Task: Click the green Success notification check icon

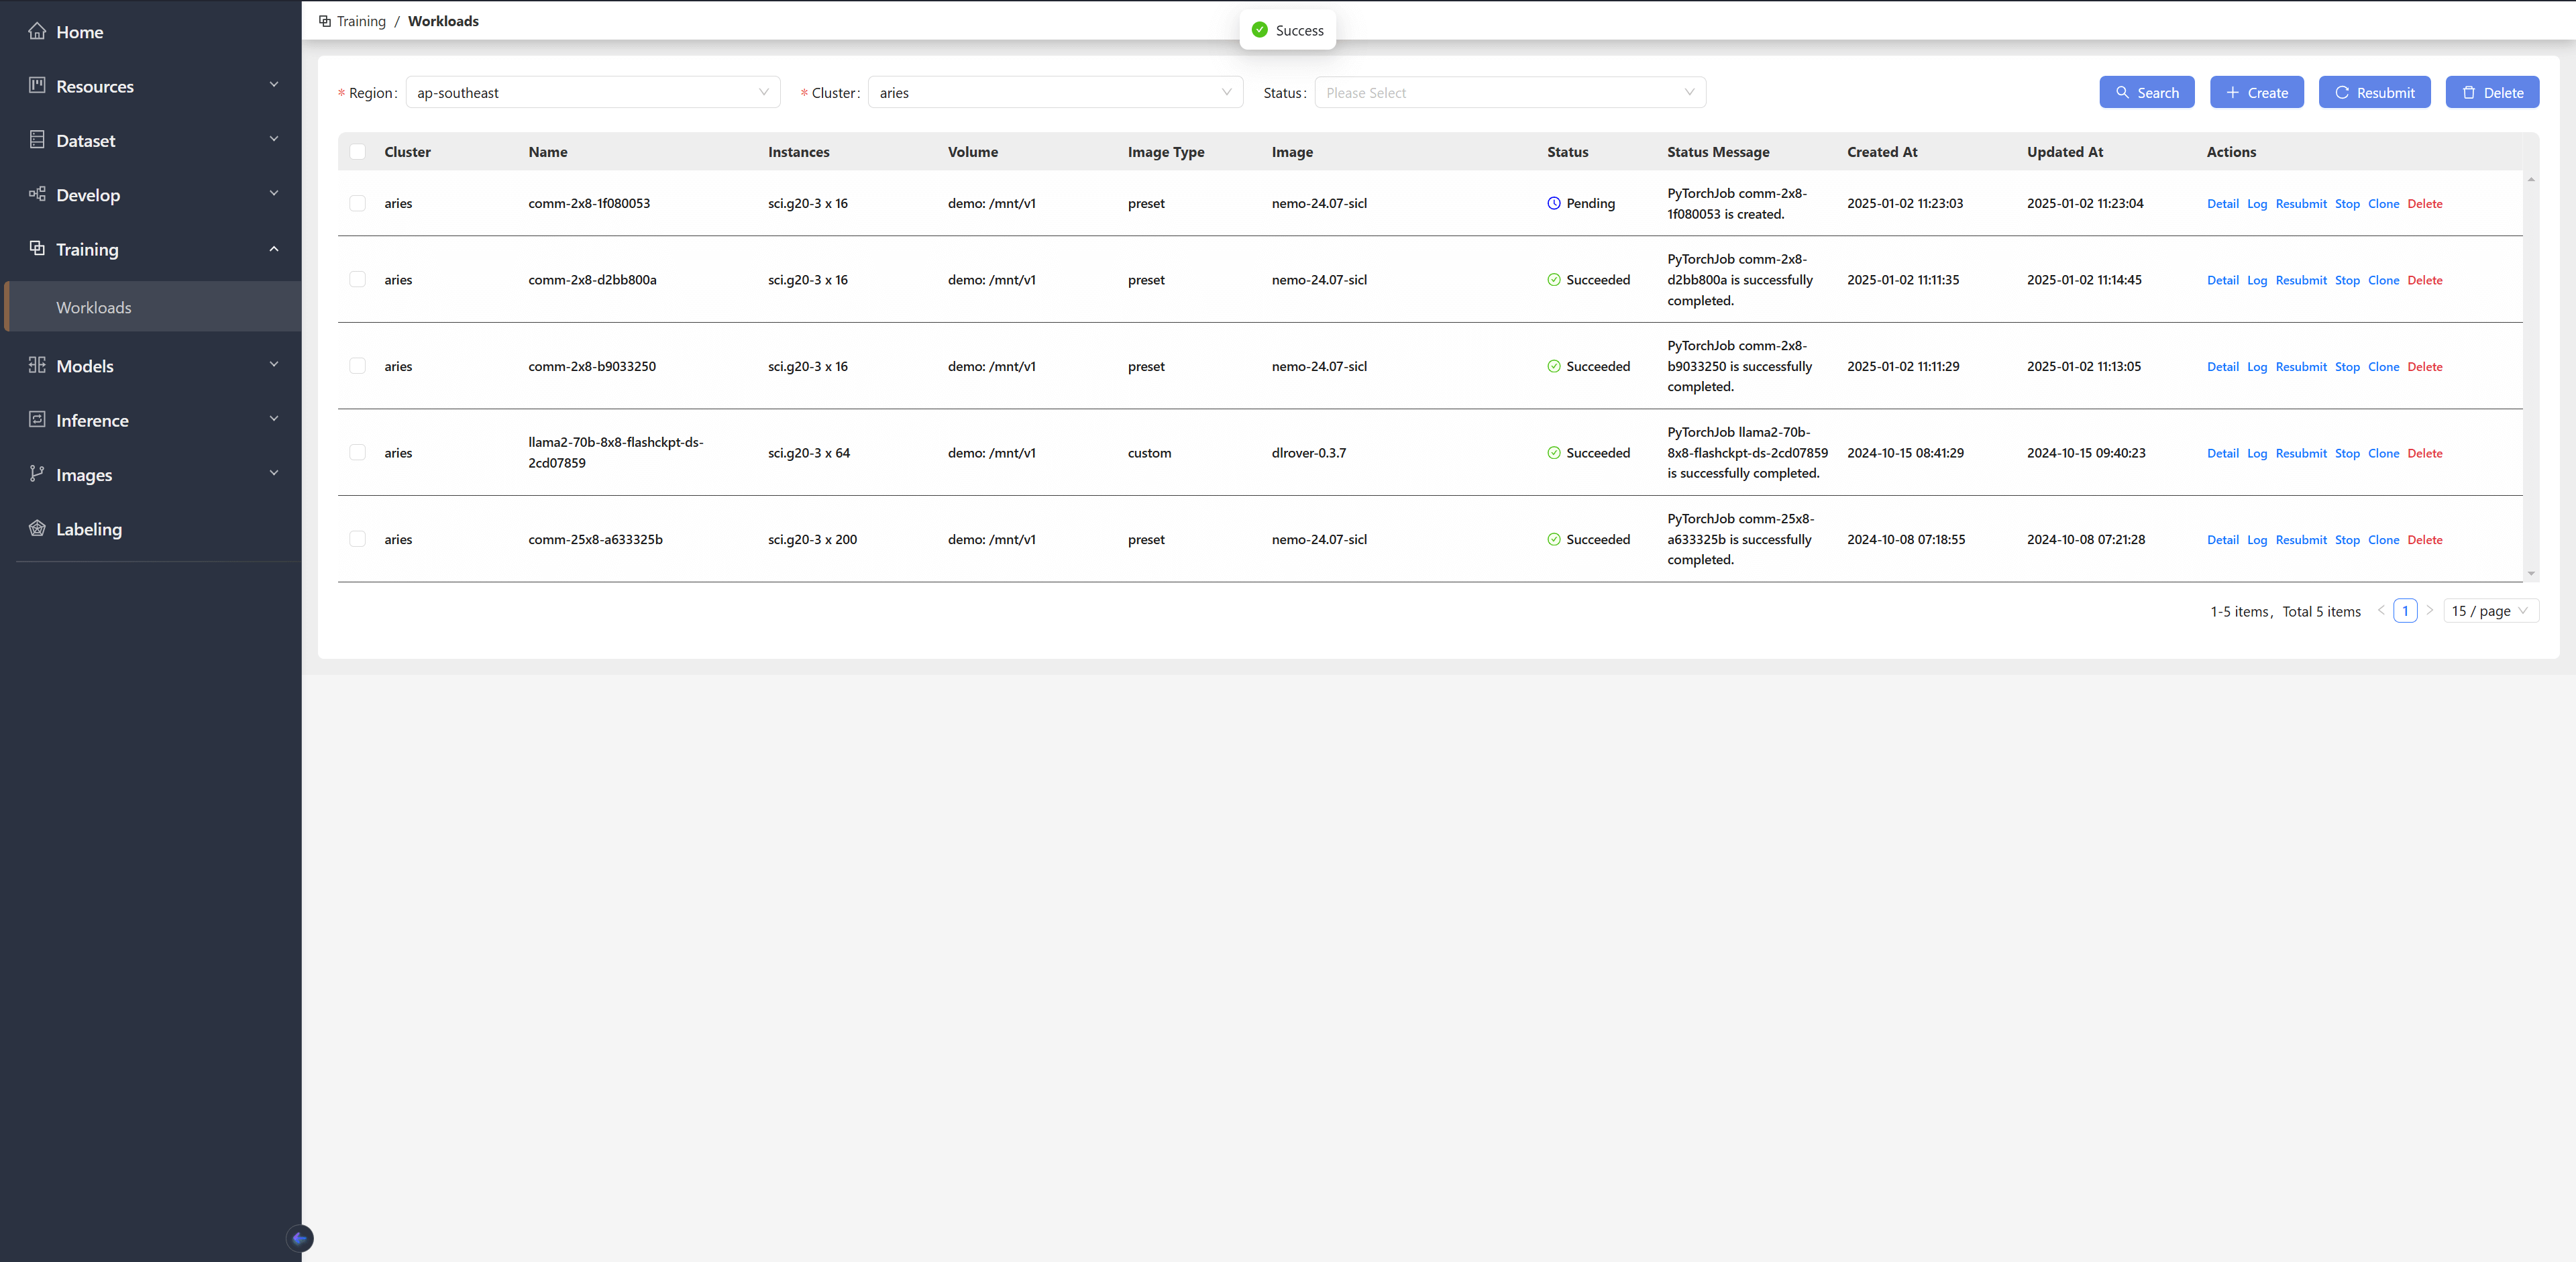Action: pyautogui.click(x=1260, y=30)
